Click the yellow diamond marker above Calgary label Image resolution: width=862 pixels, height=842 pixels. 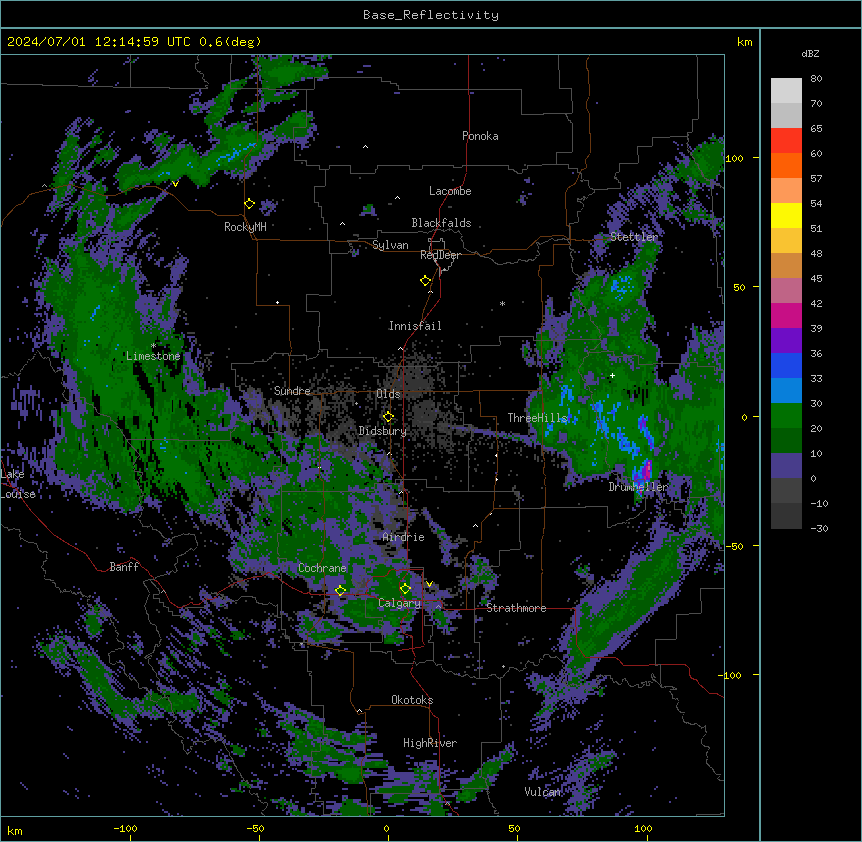tap(406, 589)
